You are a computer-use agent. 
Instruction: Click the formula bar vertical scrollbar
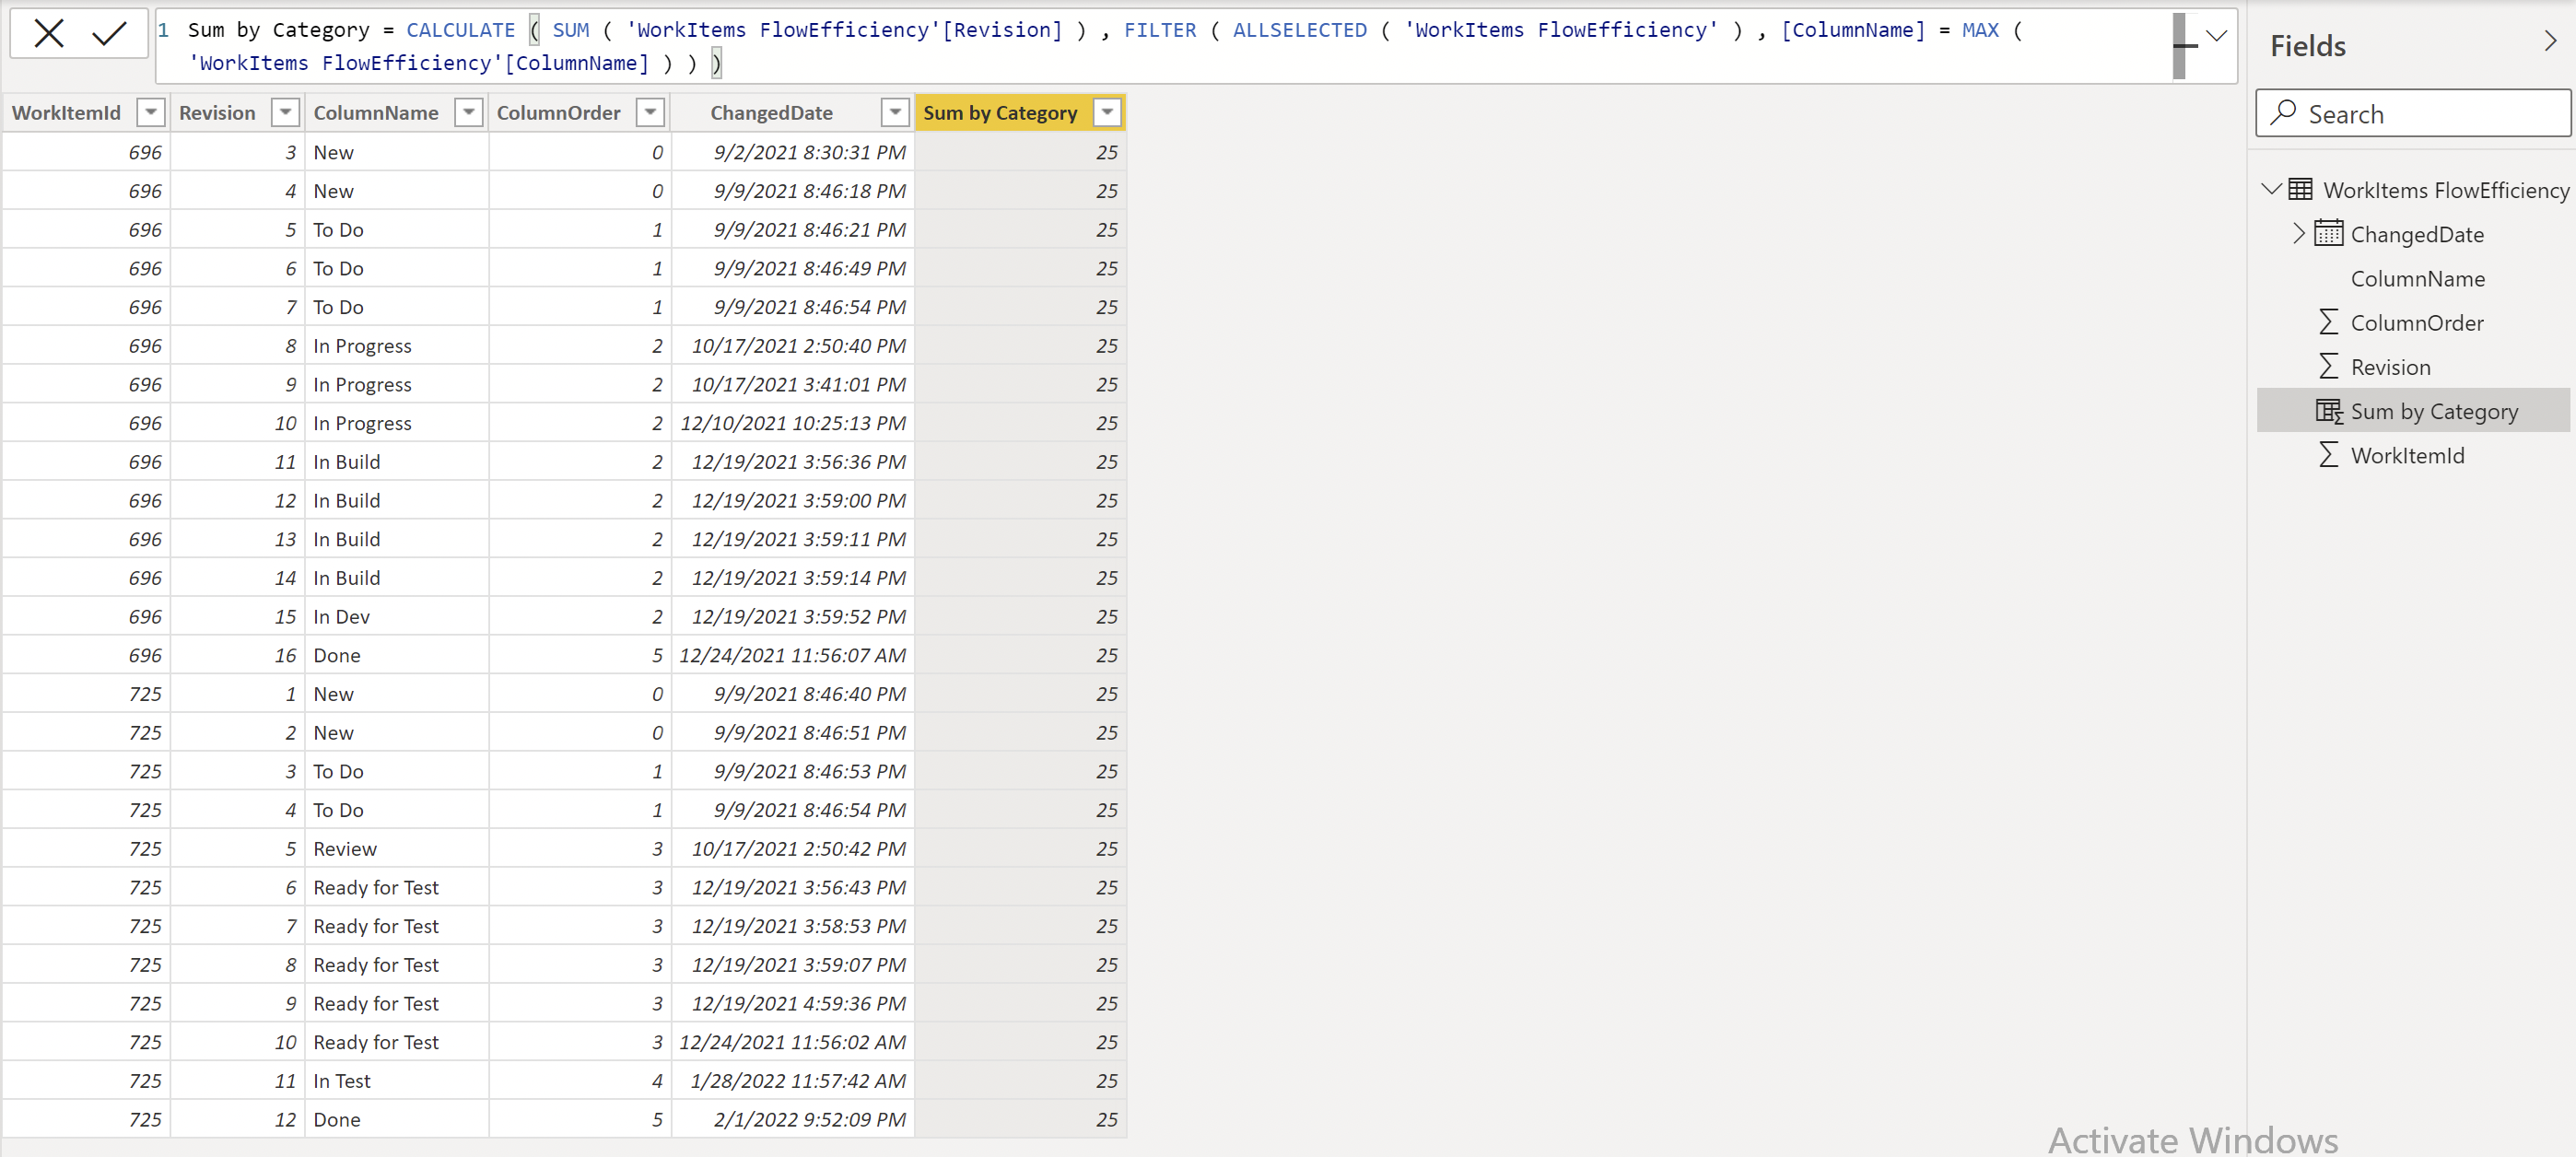[x=2180, y=46]
